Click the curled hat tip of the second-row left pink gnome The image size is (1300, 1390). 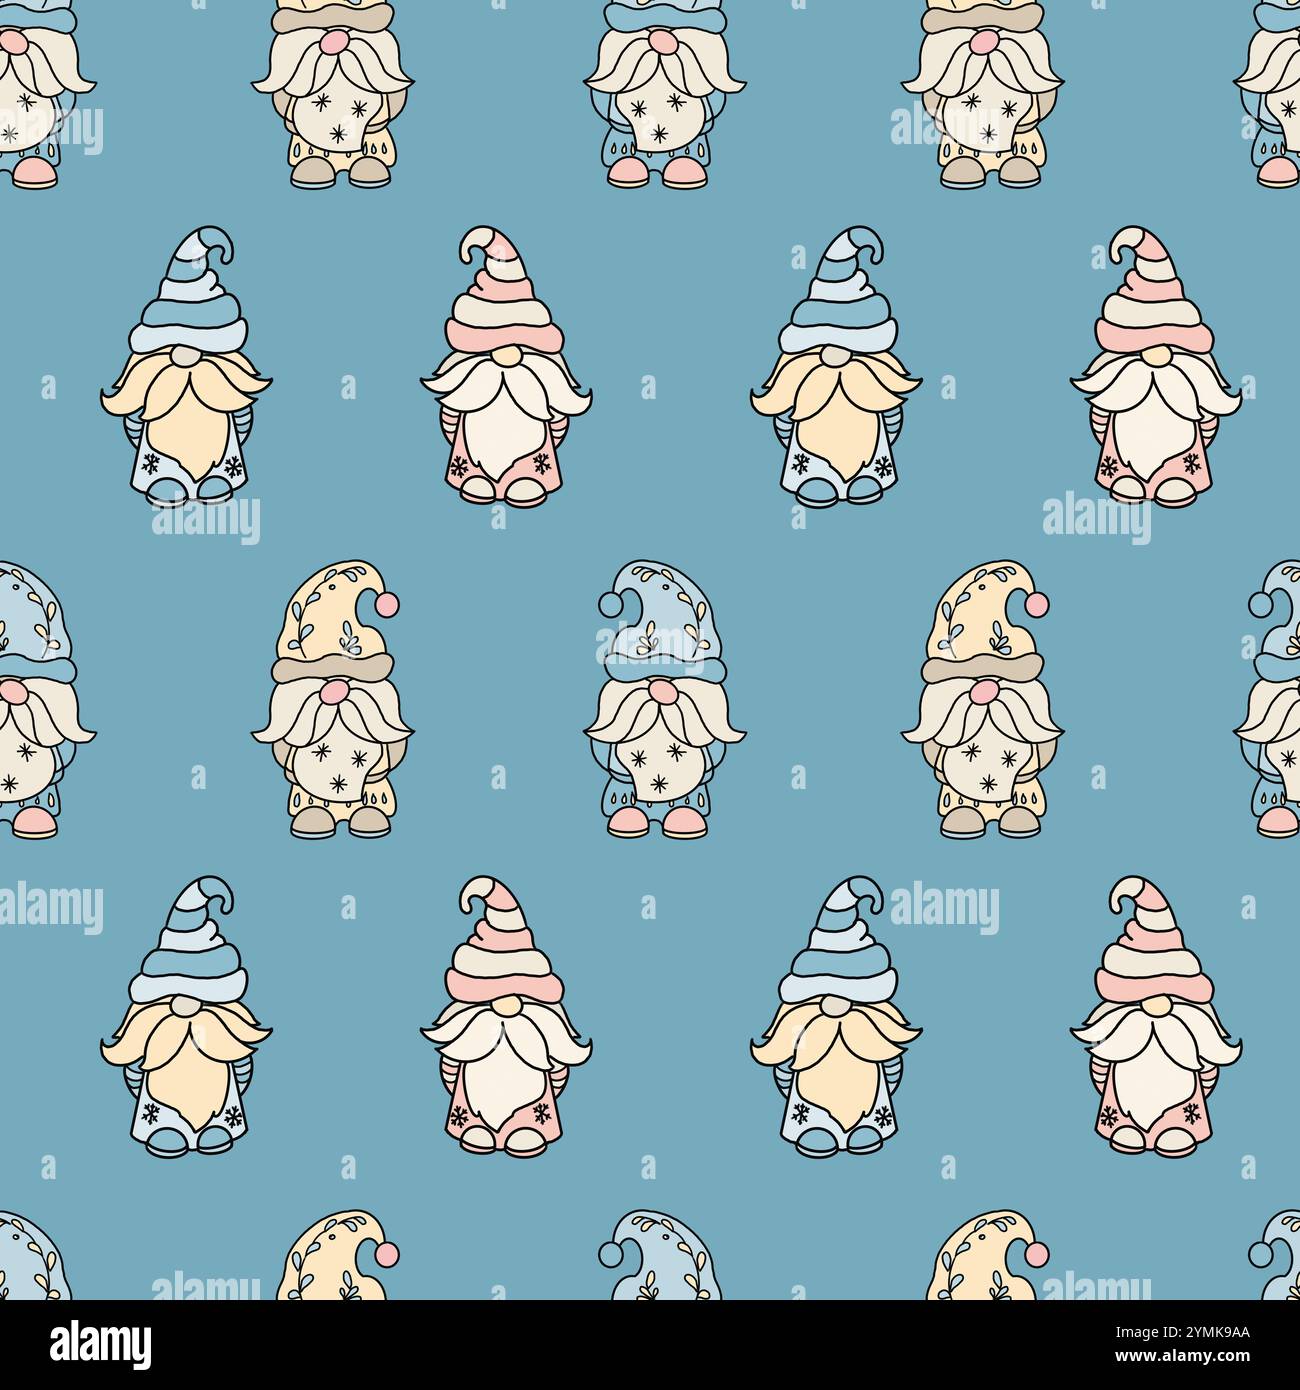(479, 244)
